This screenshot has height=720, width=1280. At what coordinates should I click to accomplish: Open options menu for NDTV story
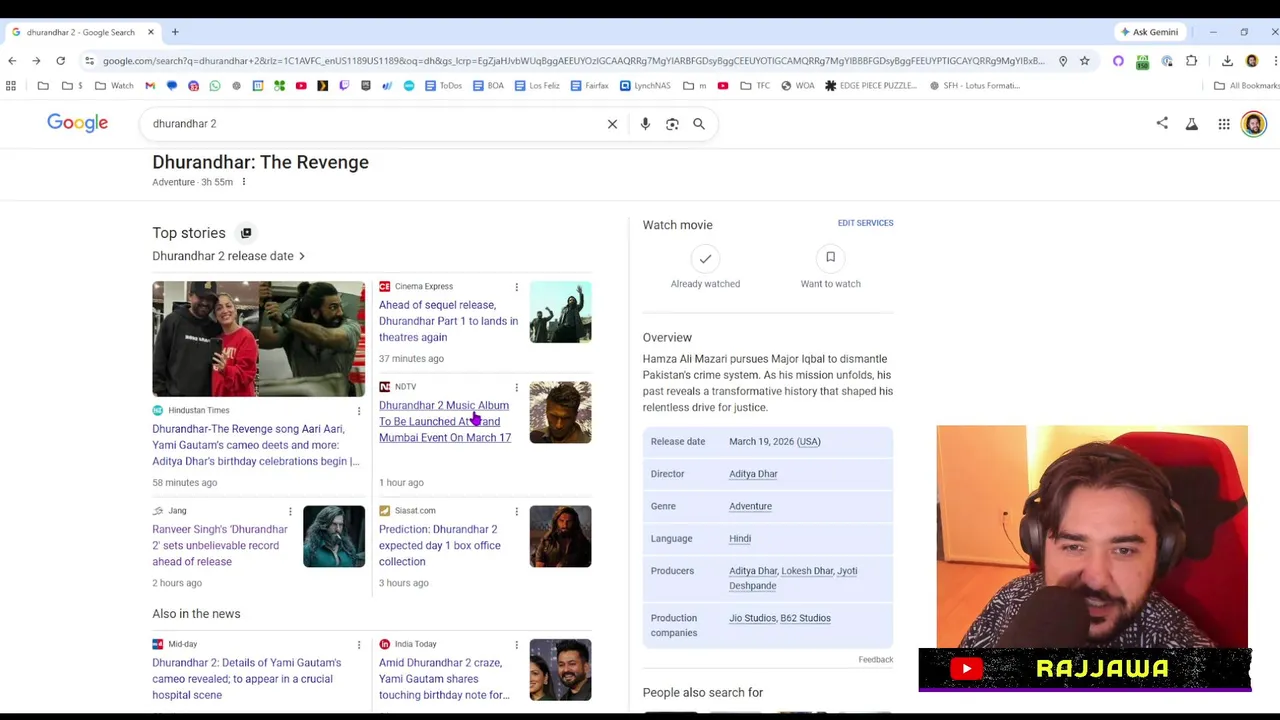pyautogui.click(x=517, y=387)
